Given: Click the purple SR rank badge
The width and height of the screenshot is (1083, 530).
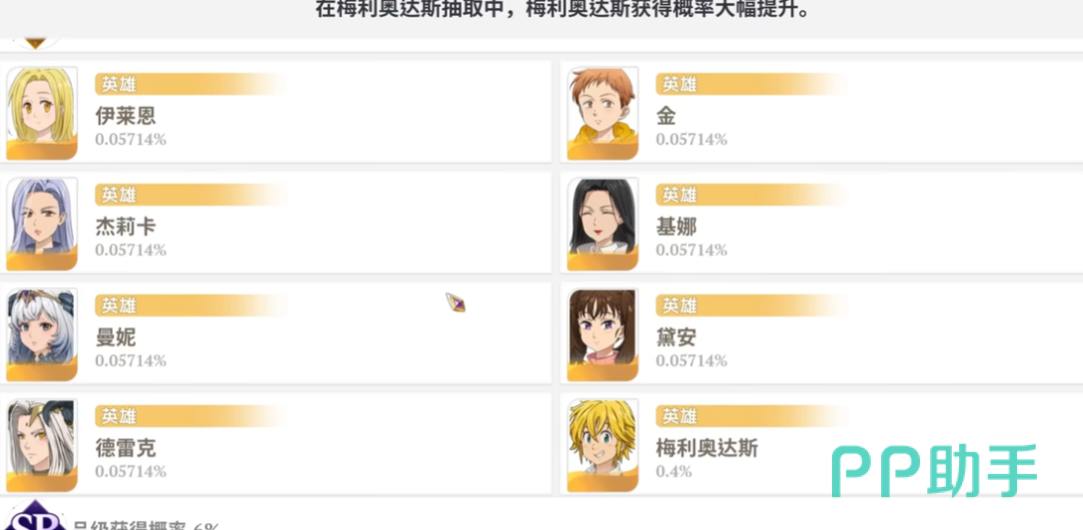Looking at the screenshot, I should pyautogui.click(x=36, y=517).
